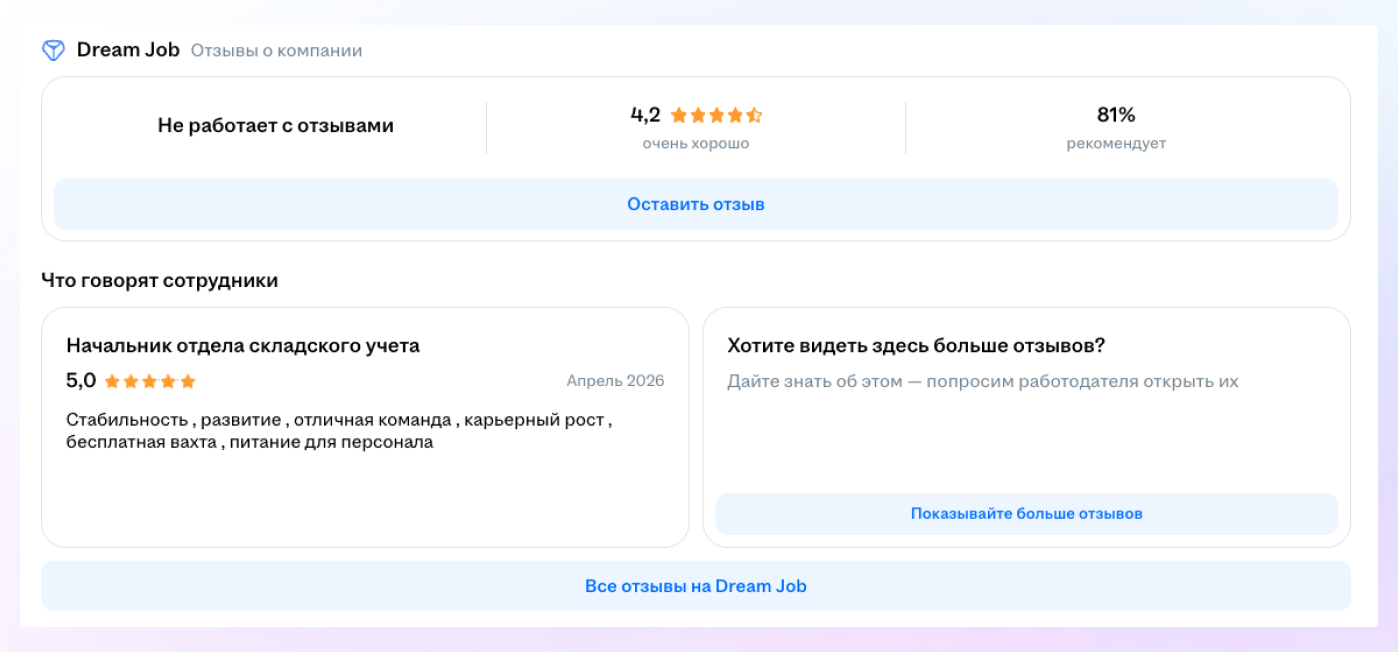Screen dimensions: 1398x652
Task: Click the 4,2 overall rating number
Action: coord(645,115)
